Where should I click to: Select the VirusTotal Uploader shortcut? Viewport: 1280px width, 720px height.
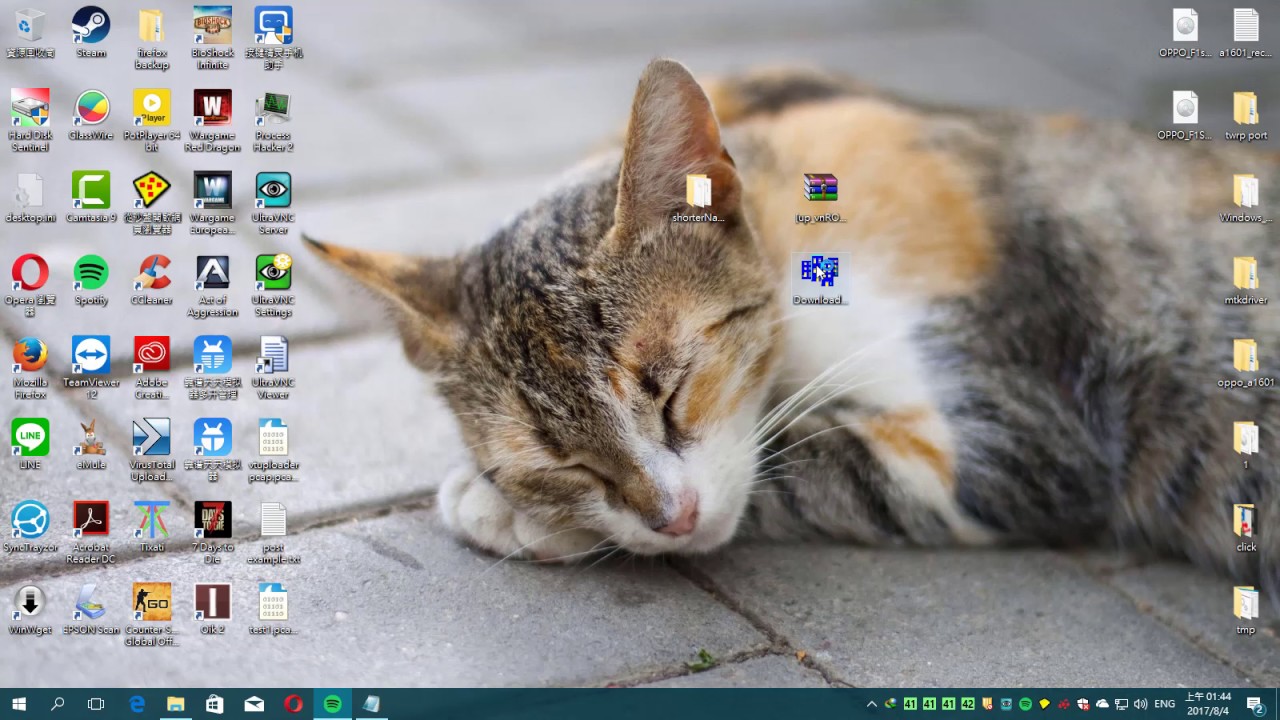152,450
